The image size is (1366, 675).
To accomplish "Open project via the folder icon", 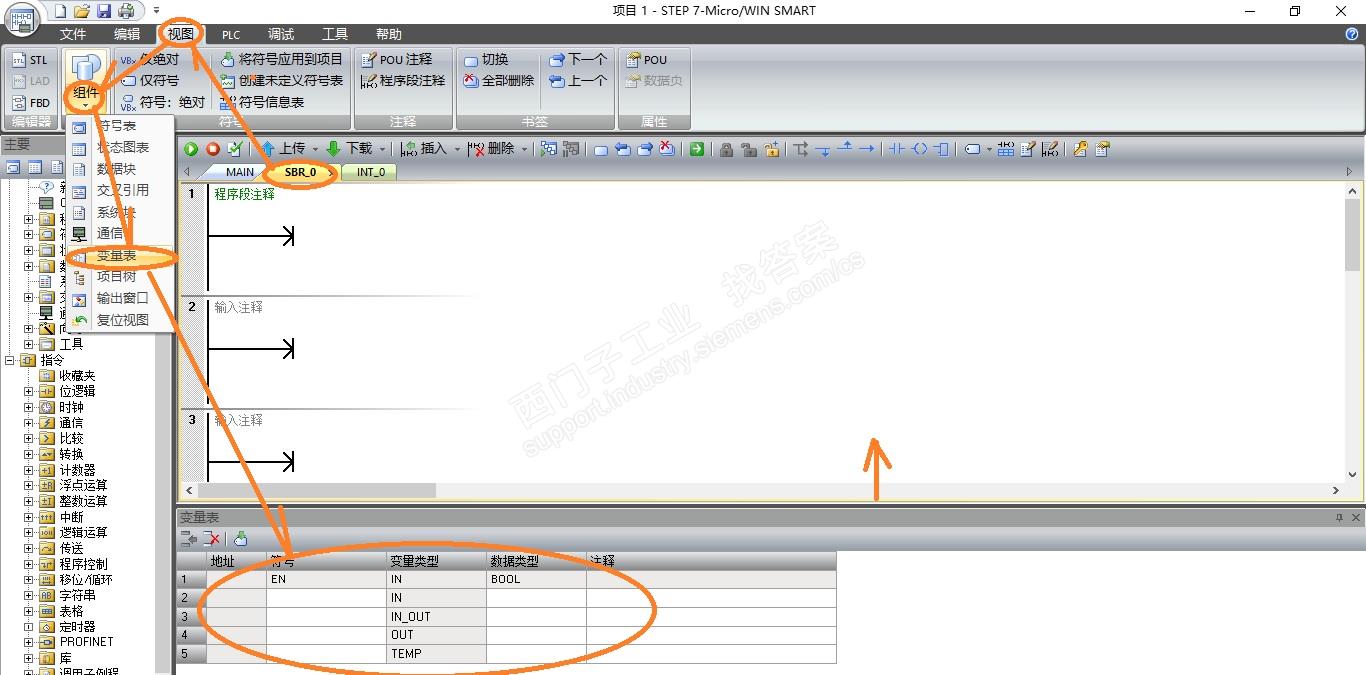I will pos(82,11).
